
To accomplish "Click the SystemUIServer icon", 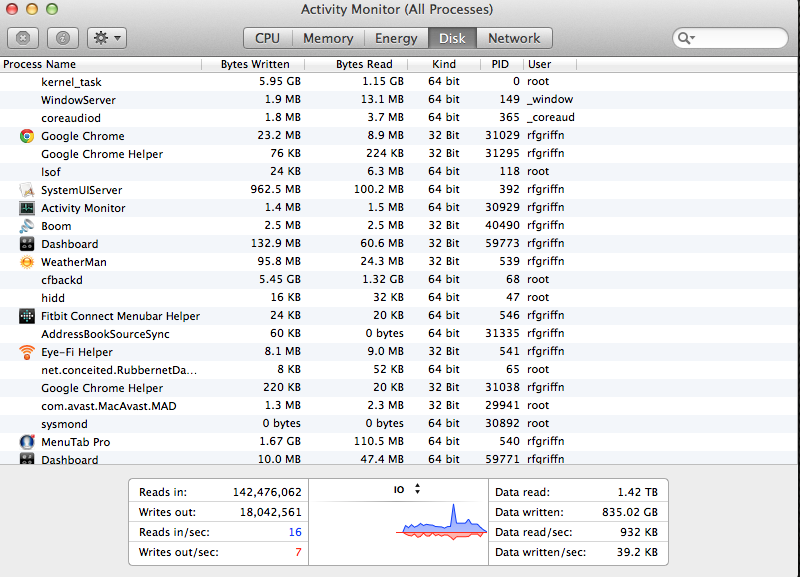I will click(27, 190).
